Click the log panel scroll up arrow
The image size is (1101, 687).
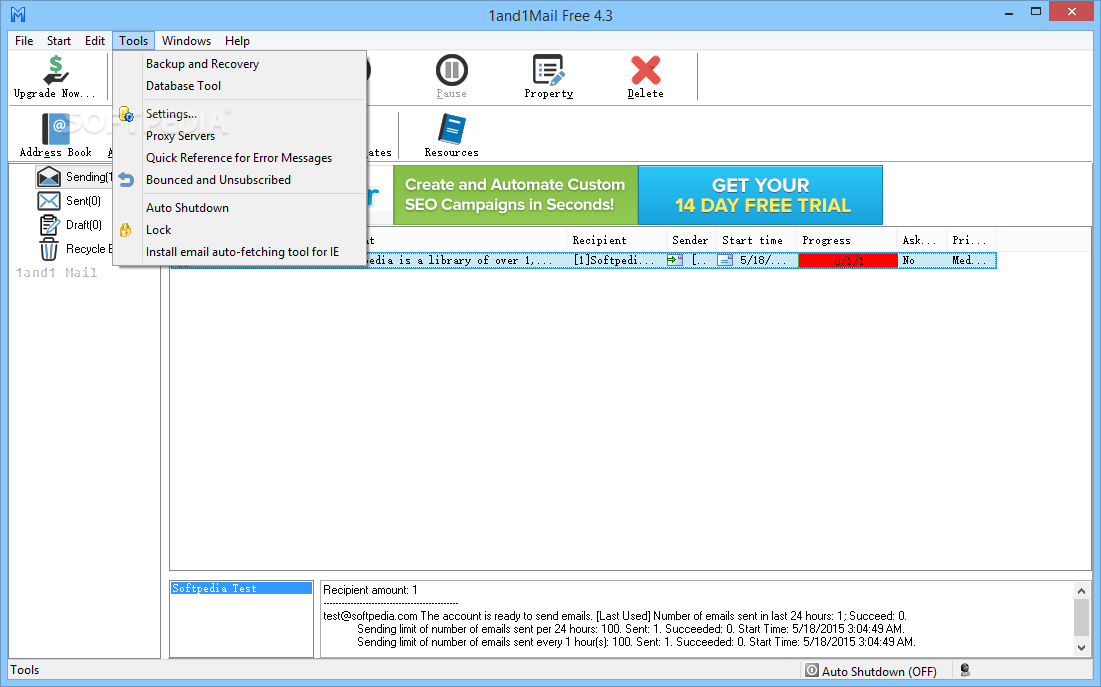tap(1081, 591)
